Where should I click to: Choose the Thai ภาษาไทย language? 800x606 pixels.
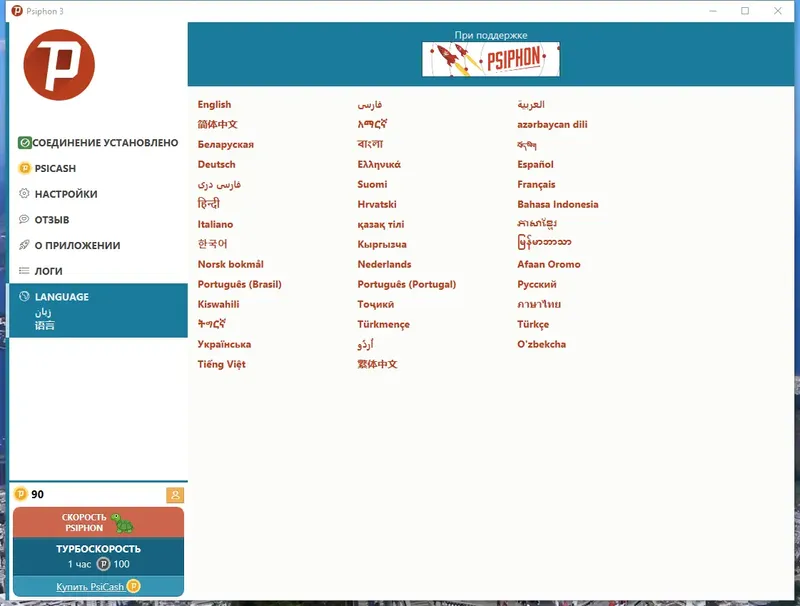pos(539,305)
